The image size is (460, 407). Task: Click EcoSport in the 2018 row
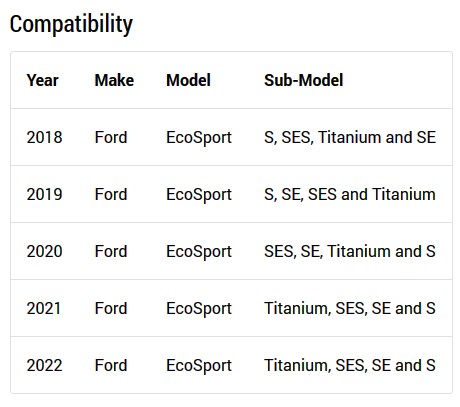pos(199,138)
